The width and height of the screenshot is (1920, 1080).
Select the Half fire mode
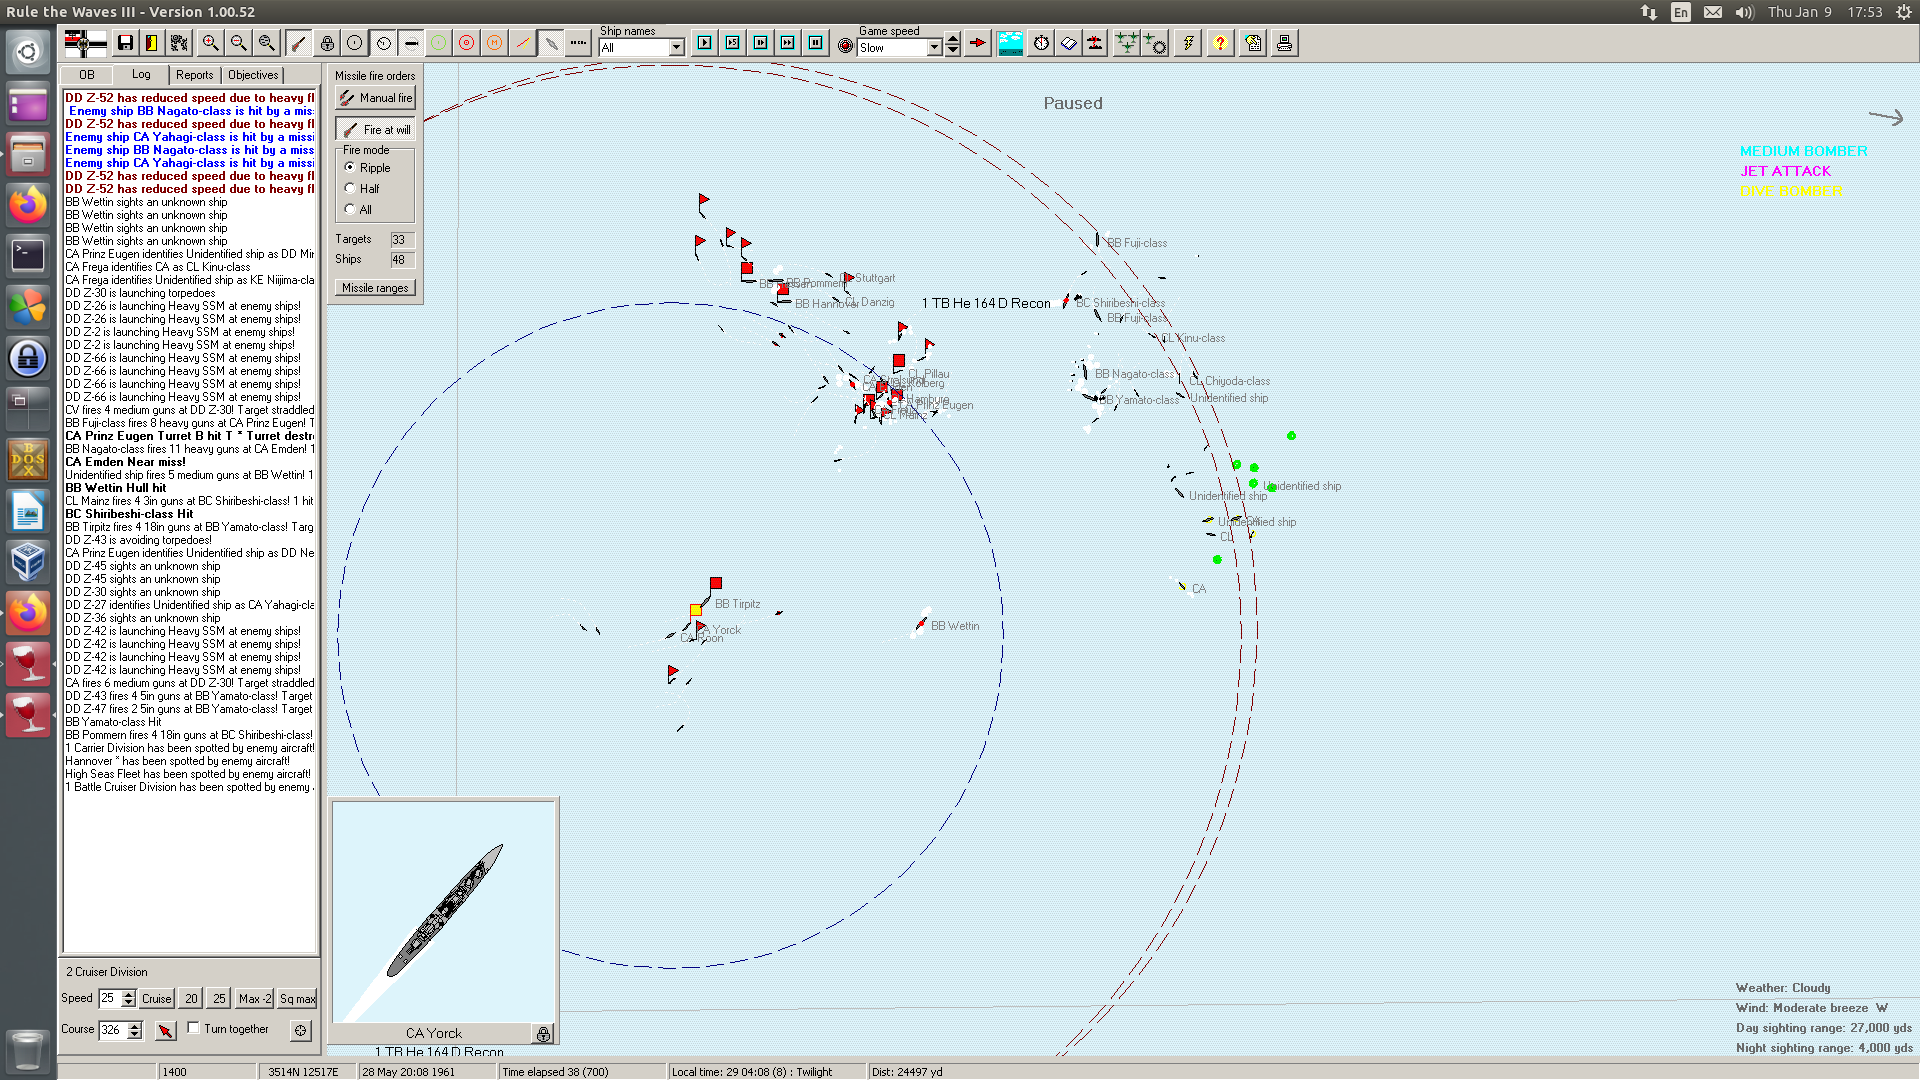[350, 188]
